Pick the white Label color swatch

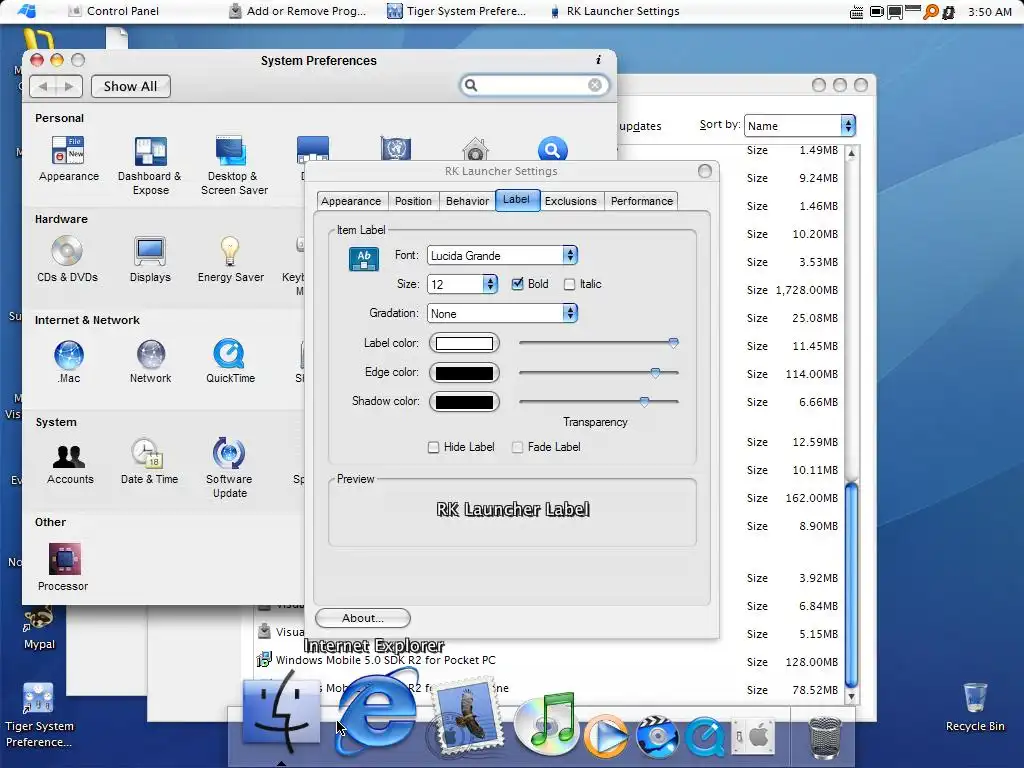(x=464, y=343)
